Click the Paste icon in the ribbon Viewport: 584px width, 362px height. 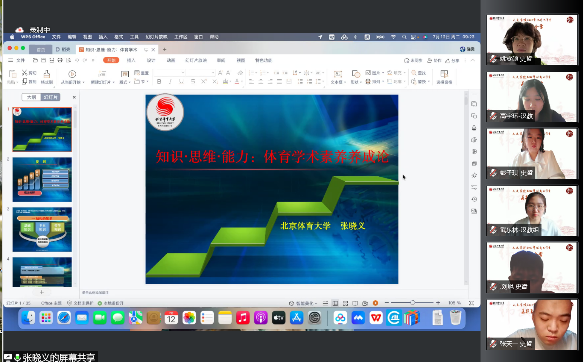pyautogui.click(x=12, y=74)
